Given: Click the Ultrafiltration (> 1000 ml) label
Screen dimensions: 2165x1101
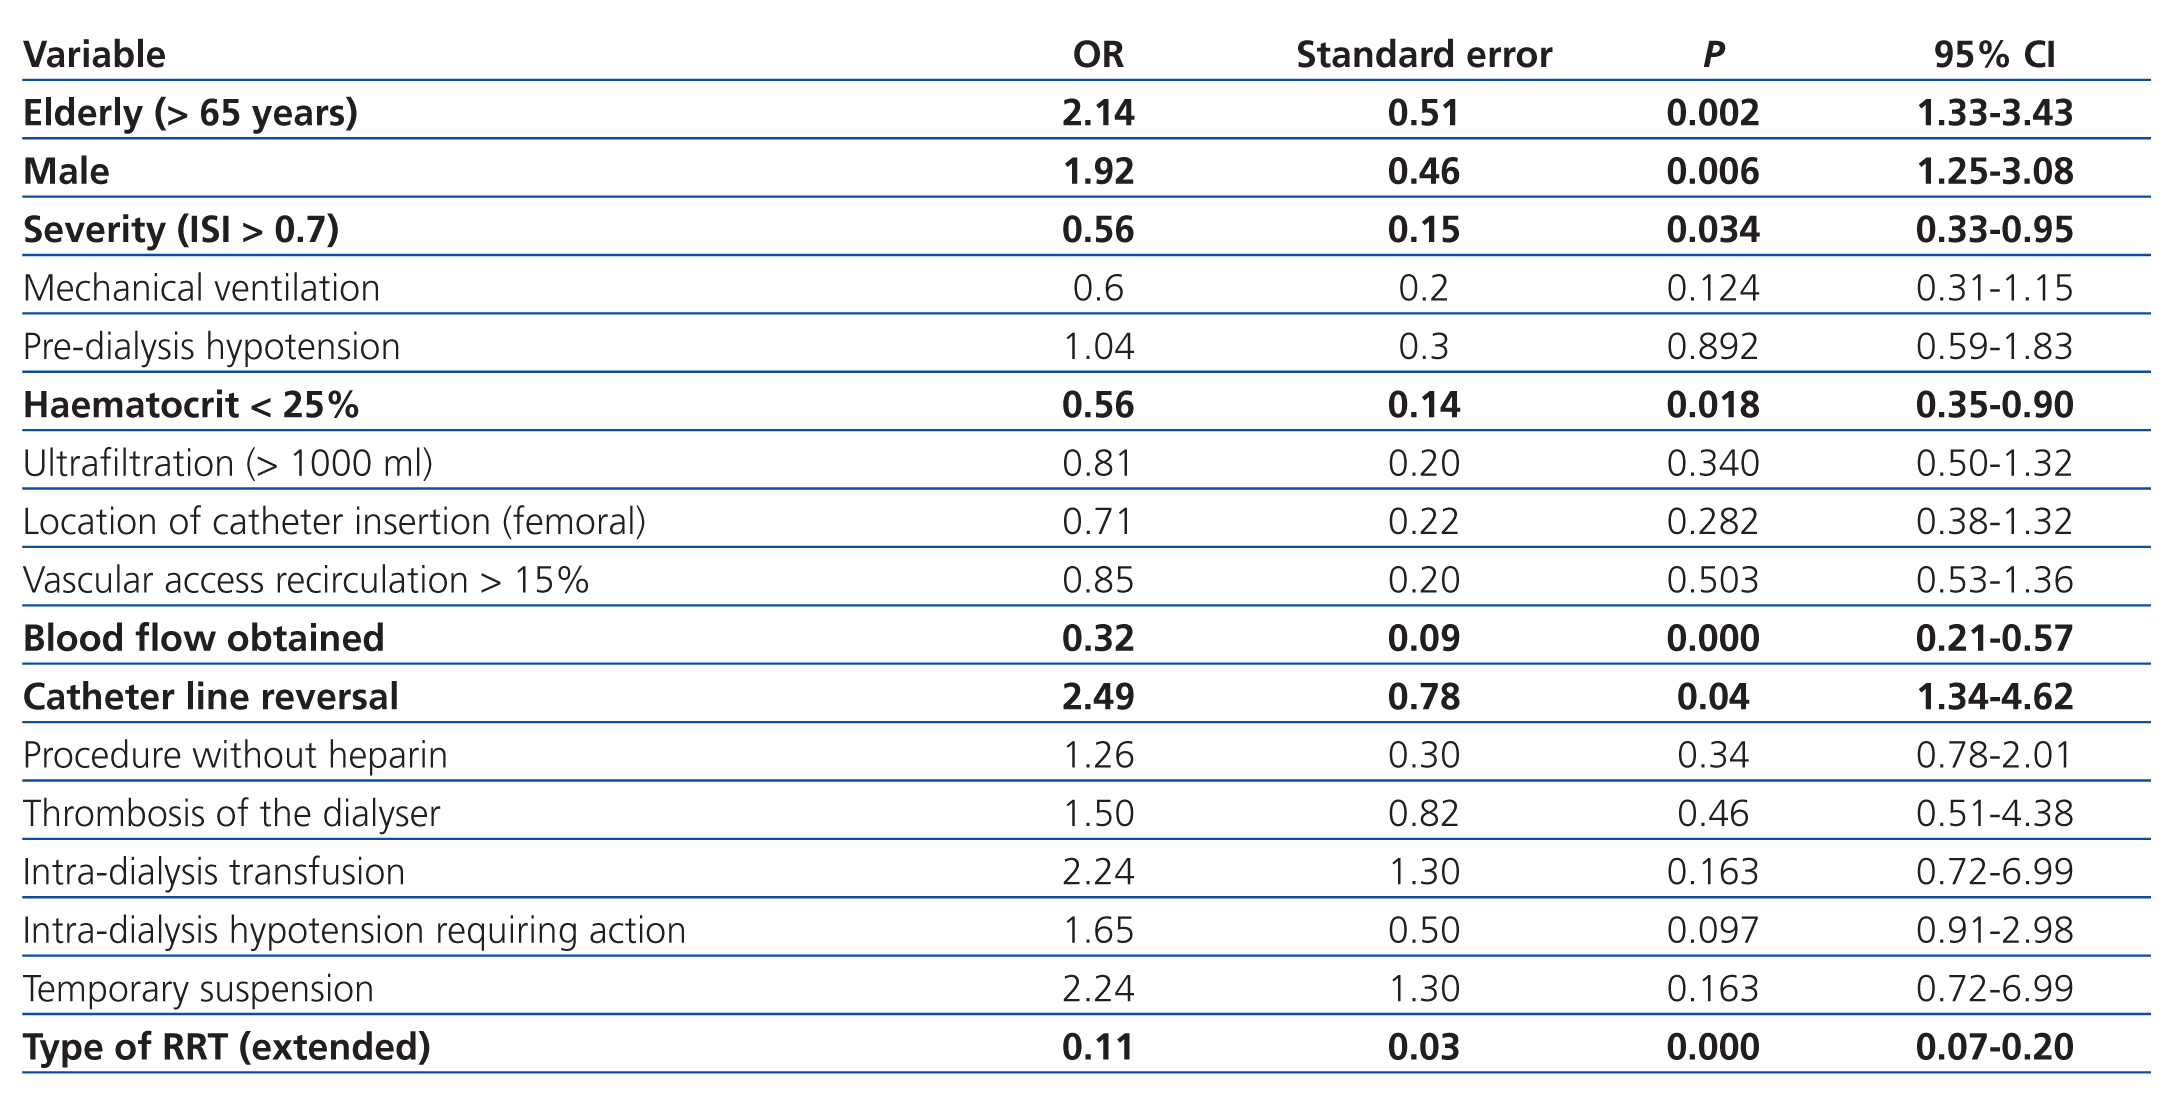Looking at the screenshot, I should coord(227,463).
